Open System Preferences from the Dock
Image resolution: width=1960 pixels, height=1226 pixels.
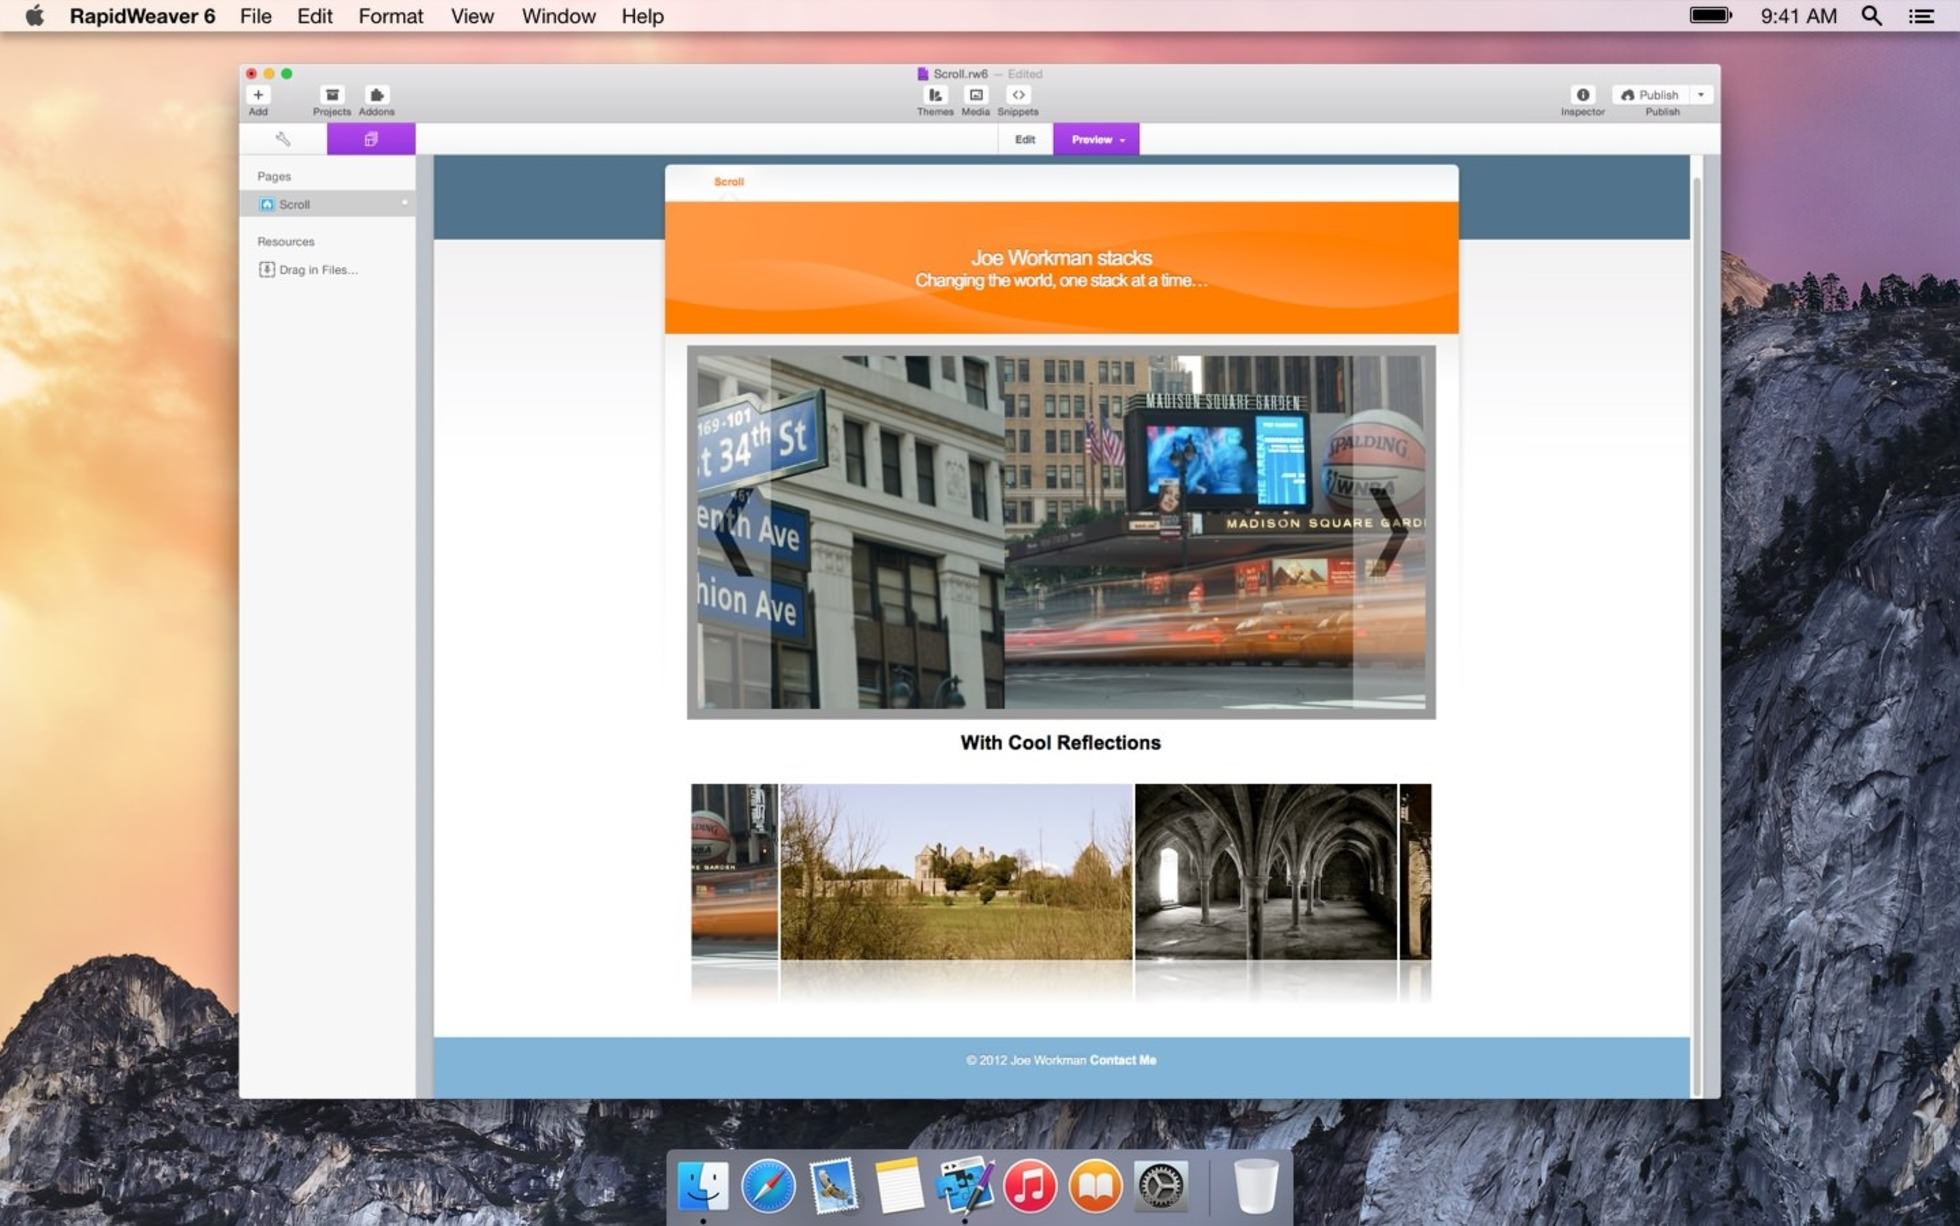point(1160,1186)
